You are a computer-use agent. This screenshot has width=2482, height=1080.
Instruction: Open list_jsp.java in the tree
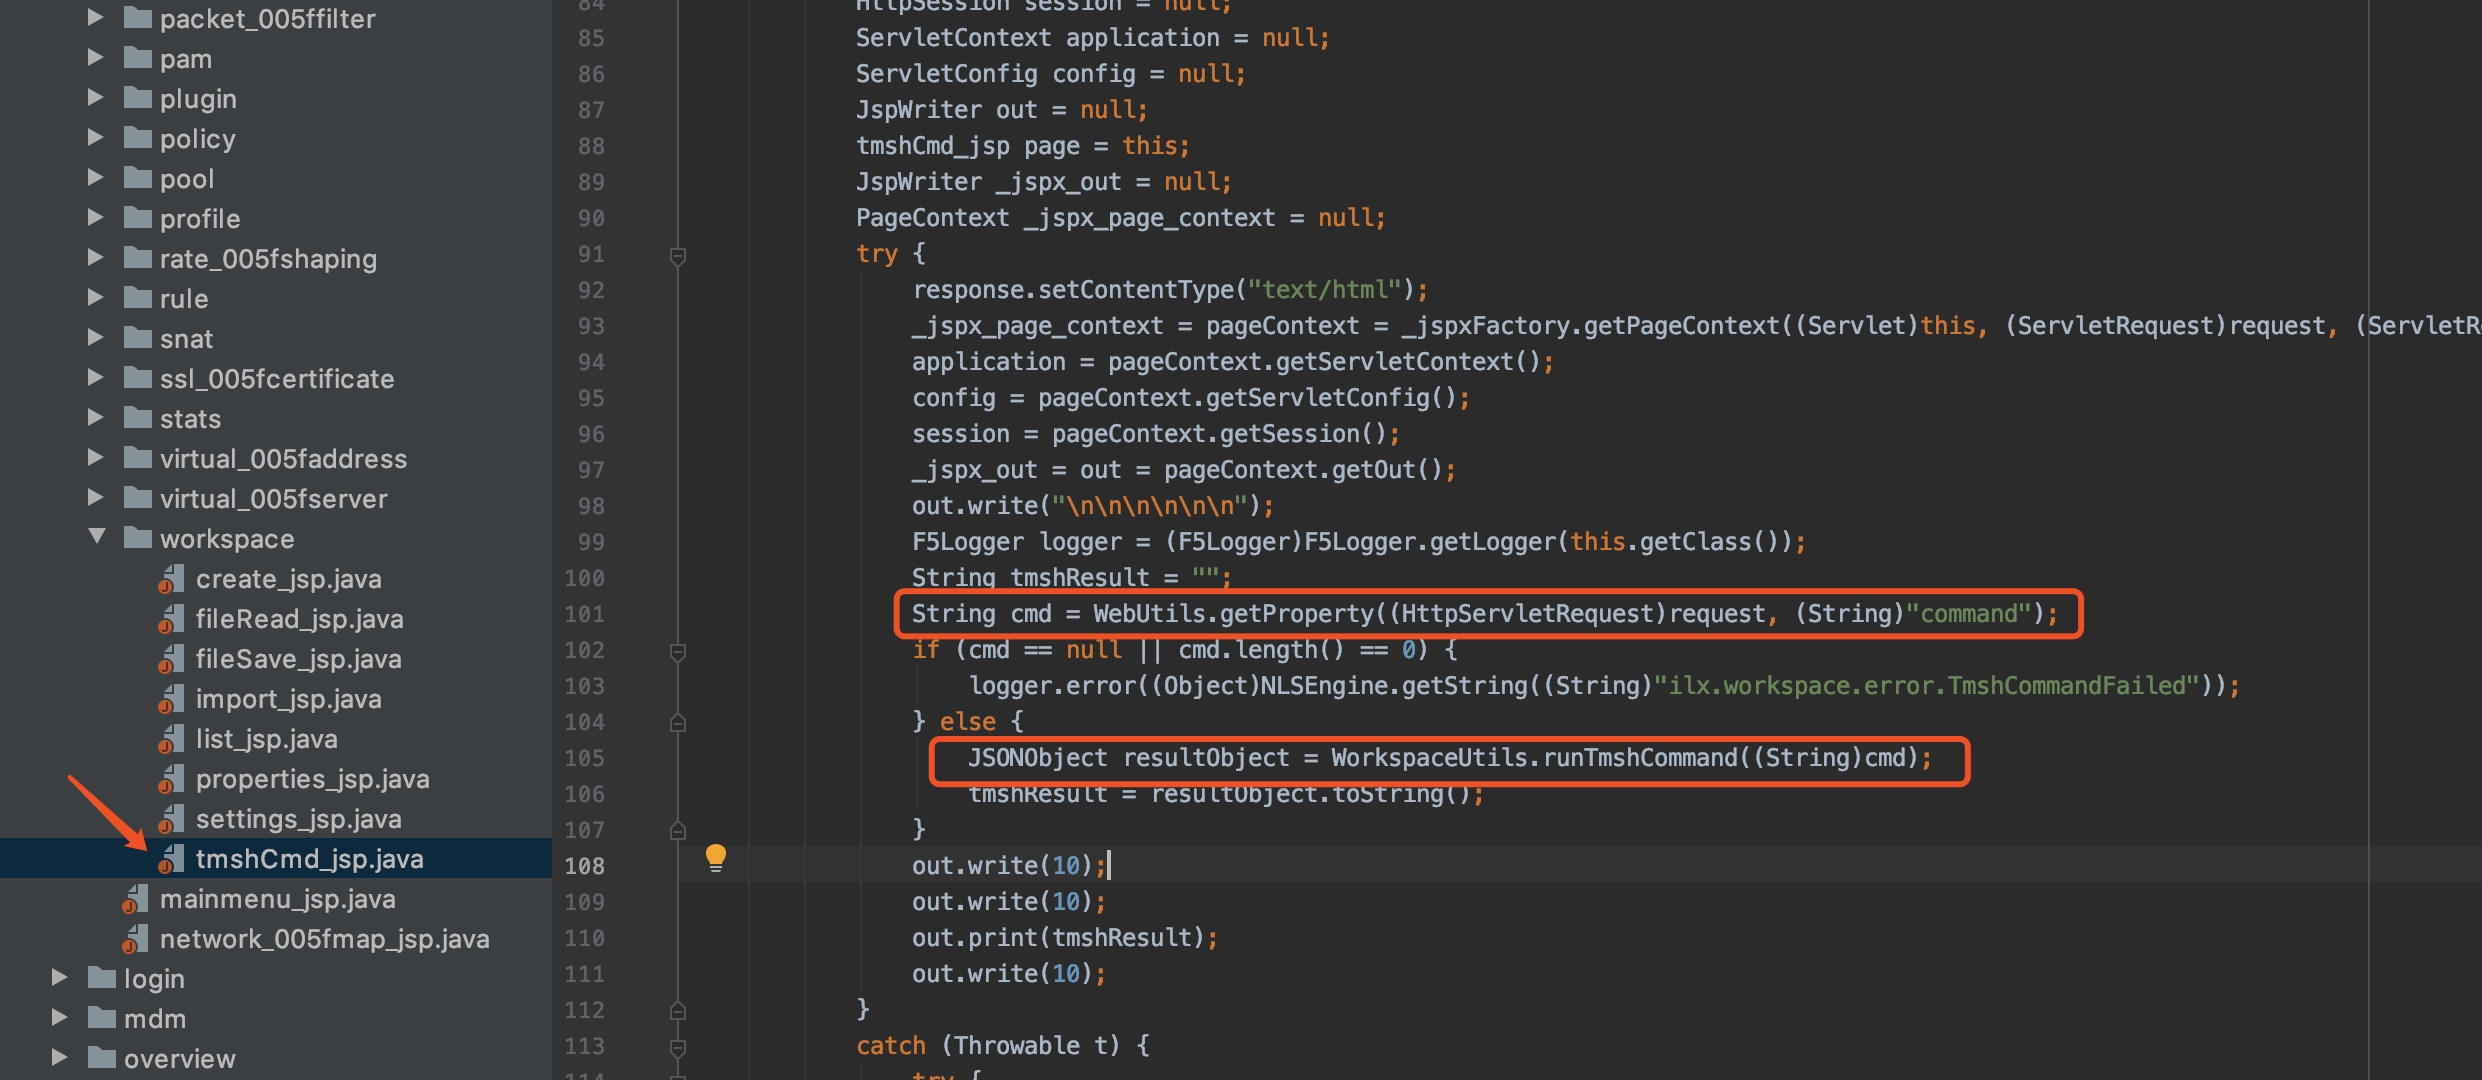coord(266,739)
